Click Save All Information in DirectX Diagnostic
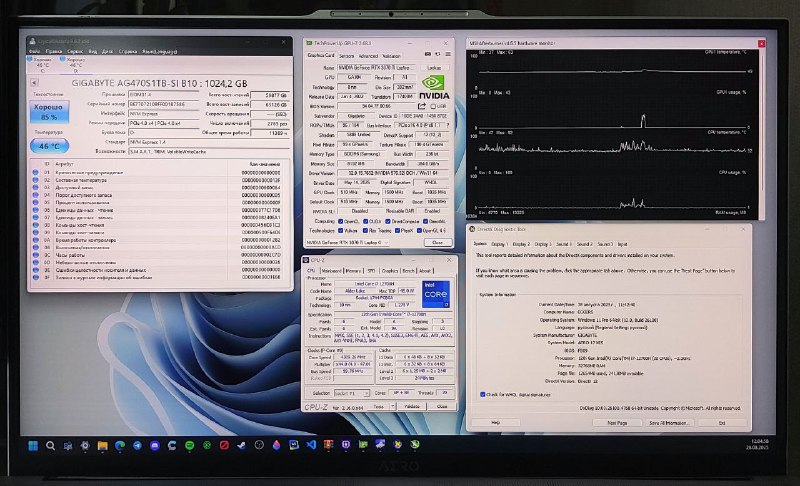800x486 pixels. coord(669,423)
